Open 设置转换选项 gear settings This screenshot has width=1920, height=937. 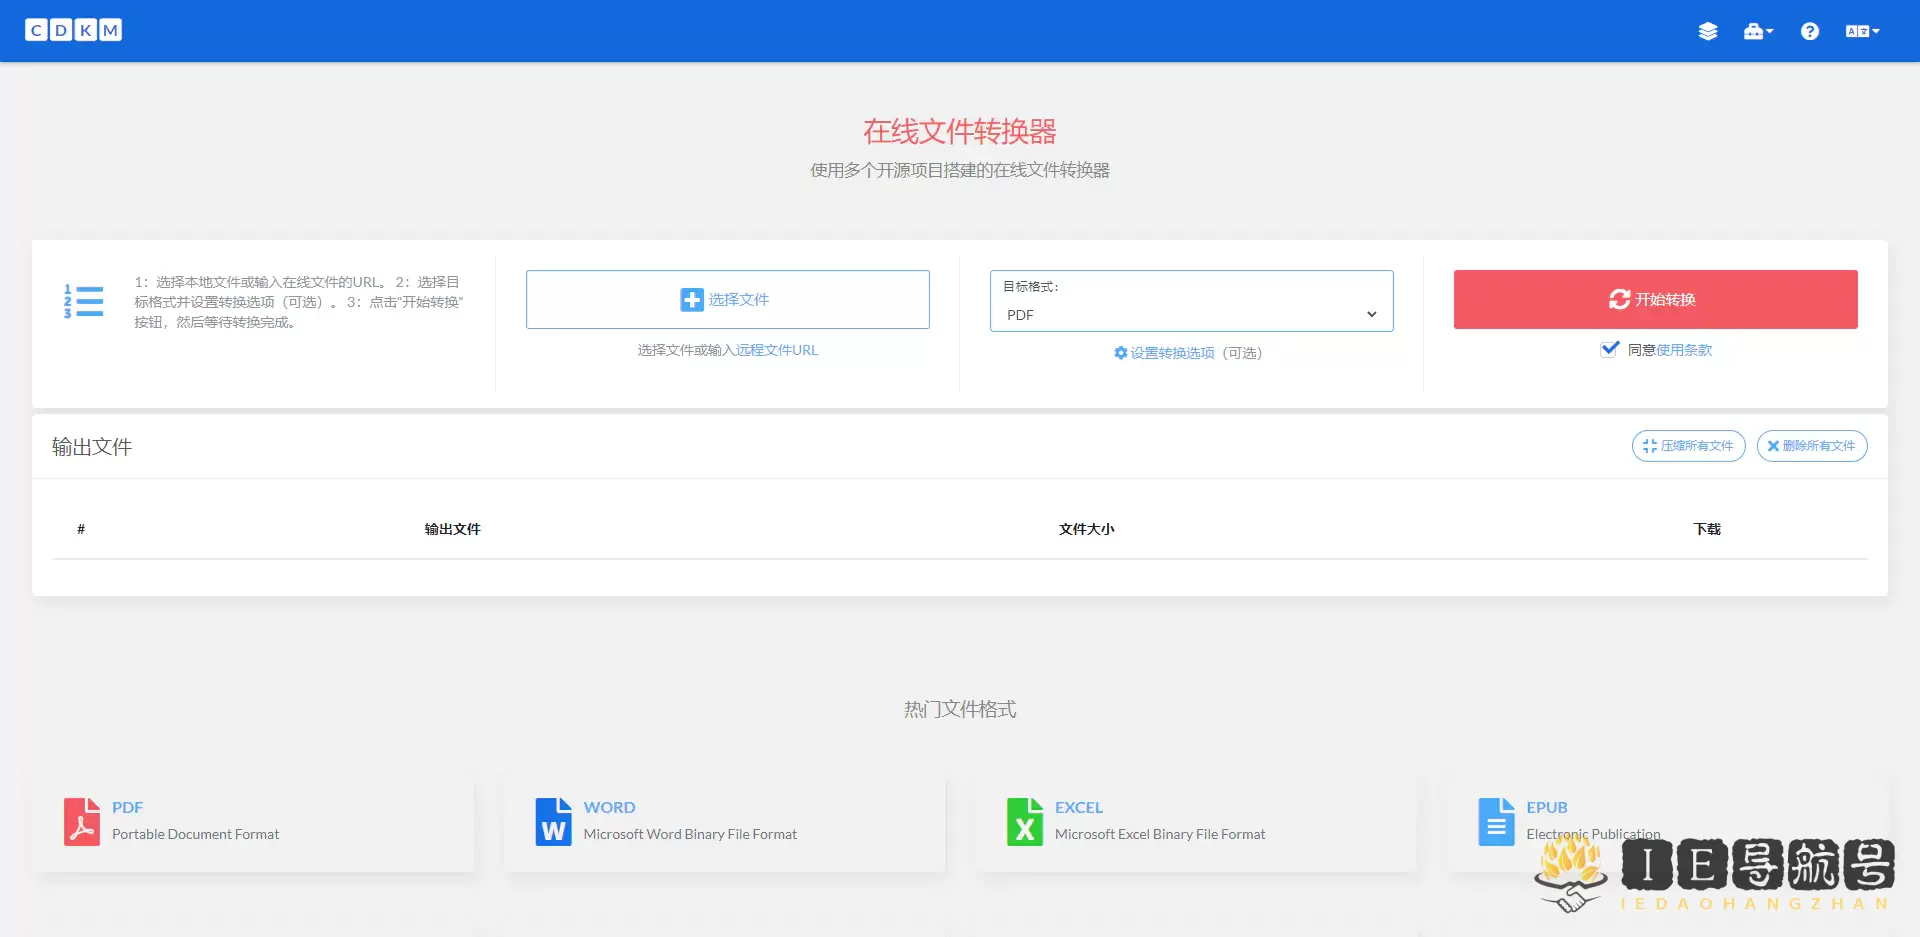(1164, 353)
